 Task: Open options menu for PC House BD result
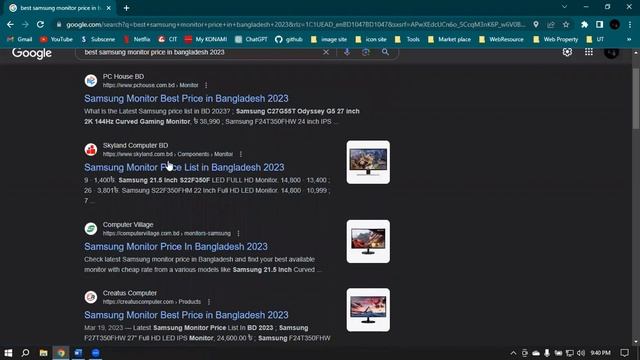206,85
